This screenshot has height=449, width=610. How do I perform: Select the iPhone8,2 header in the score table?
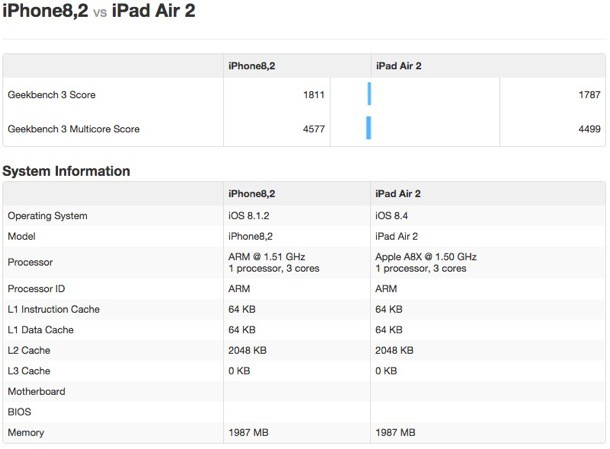(252, 66)
